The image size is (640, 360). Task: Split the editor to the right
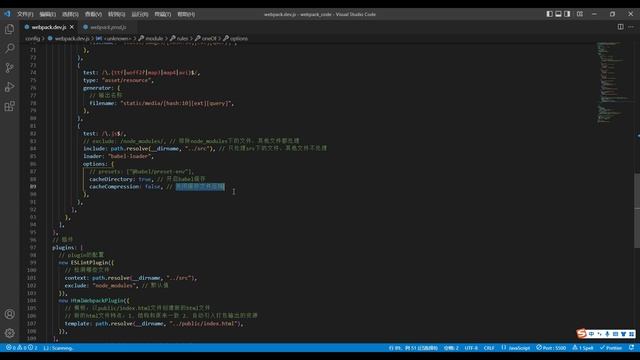point(620,27)
